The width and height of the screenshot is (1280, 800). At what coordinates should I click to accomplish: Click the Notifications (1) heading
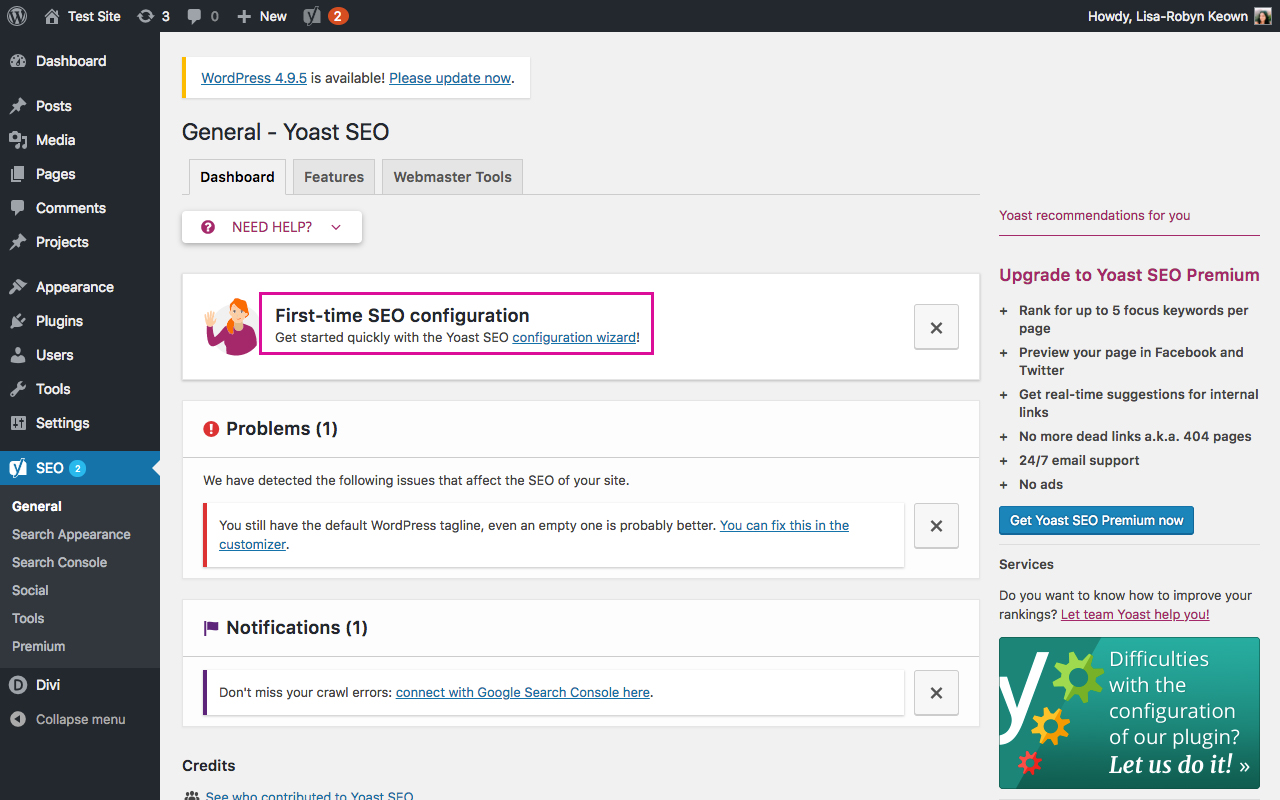tap(297, 628)
